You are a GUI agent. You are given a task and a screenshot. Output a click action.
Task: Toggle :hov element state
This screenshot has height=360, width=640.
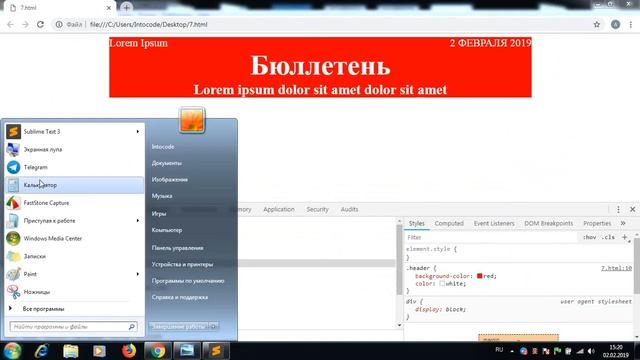pos(589,237)
